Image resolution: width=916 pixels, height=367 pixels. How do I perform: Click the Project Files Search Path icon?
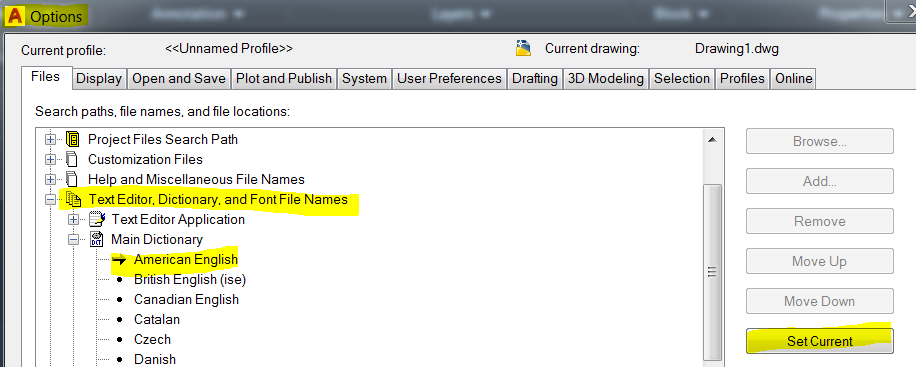coord(73,139)
